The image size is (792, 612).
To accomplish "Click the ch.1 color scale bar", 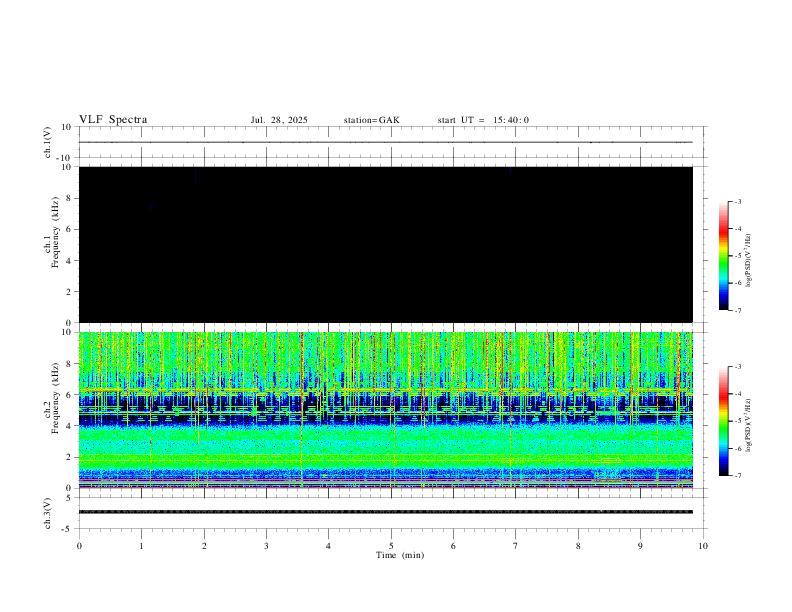I will pyautogui.click(x=723, y=256).
